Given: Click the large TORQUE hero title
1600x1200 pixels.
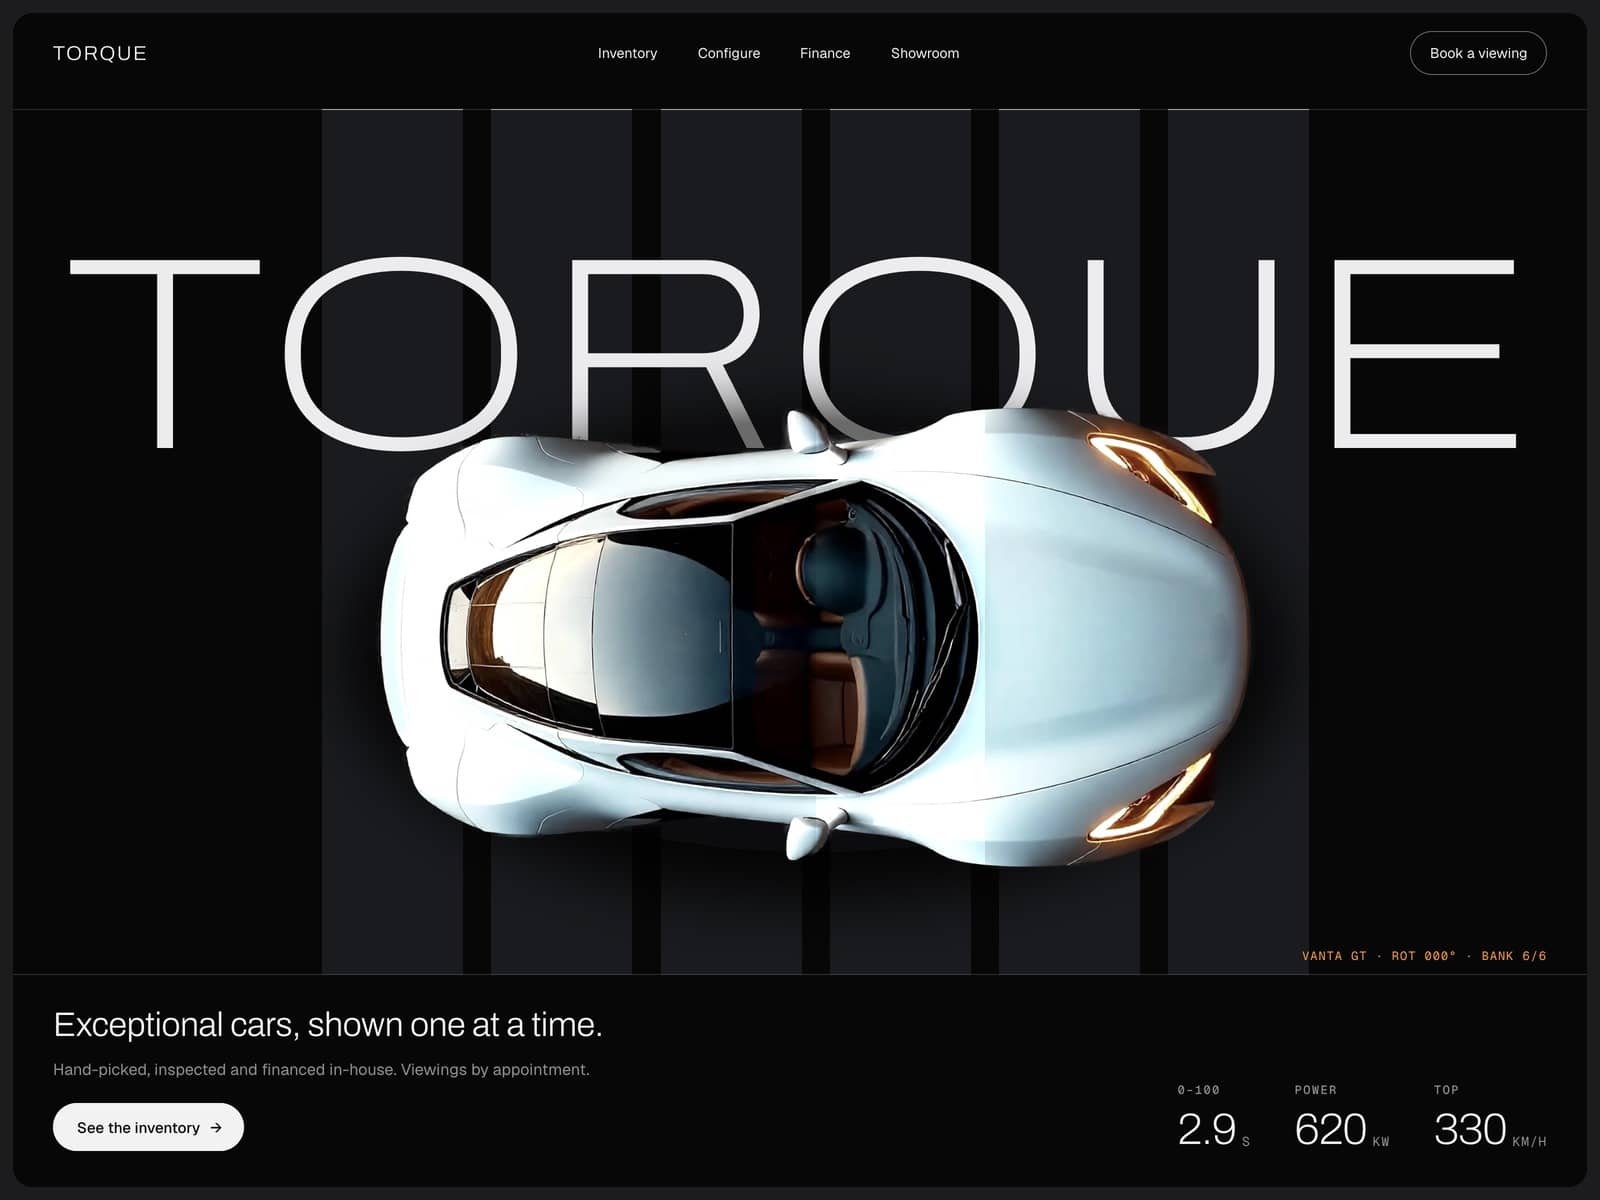Looking at the screenshot, I should (x=793, y=352).
